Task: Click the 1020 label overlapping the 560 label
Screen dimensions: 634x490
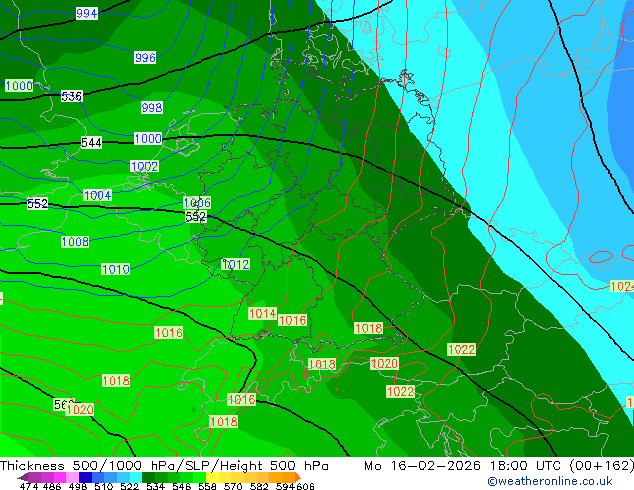Action: click(80, 410)
